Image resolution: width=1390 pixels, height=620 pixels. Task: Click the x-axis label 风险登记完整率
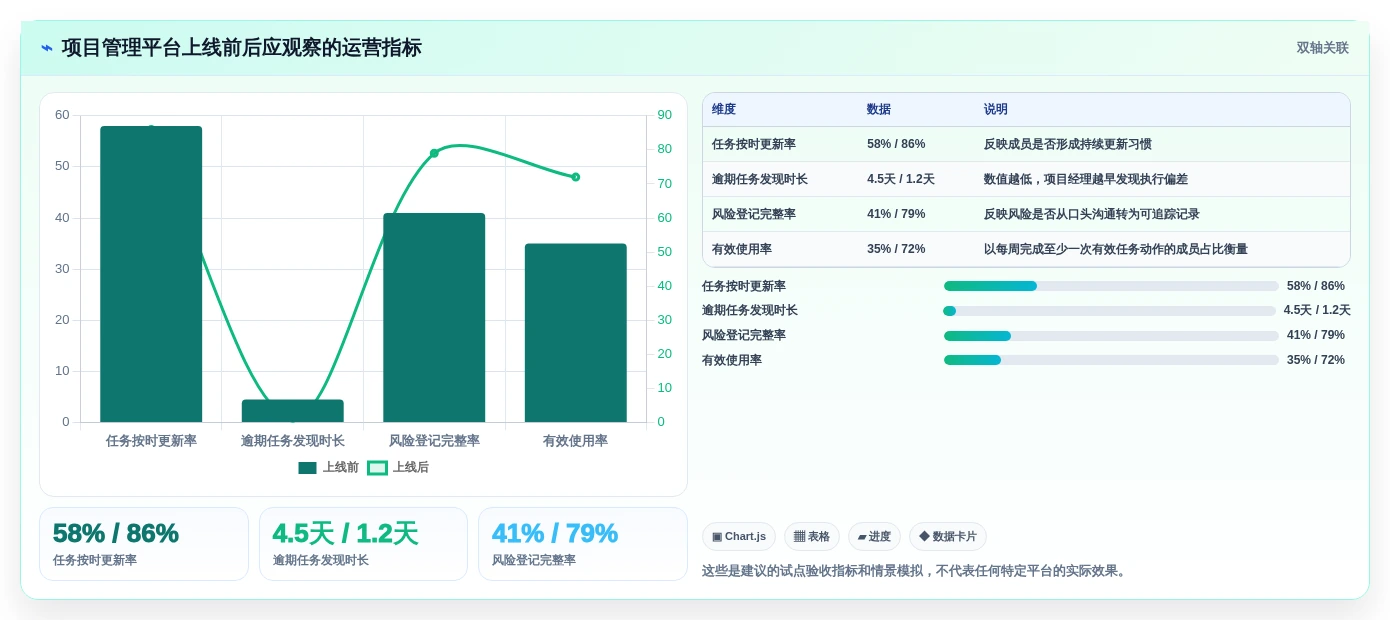click(434, 441)
